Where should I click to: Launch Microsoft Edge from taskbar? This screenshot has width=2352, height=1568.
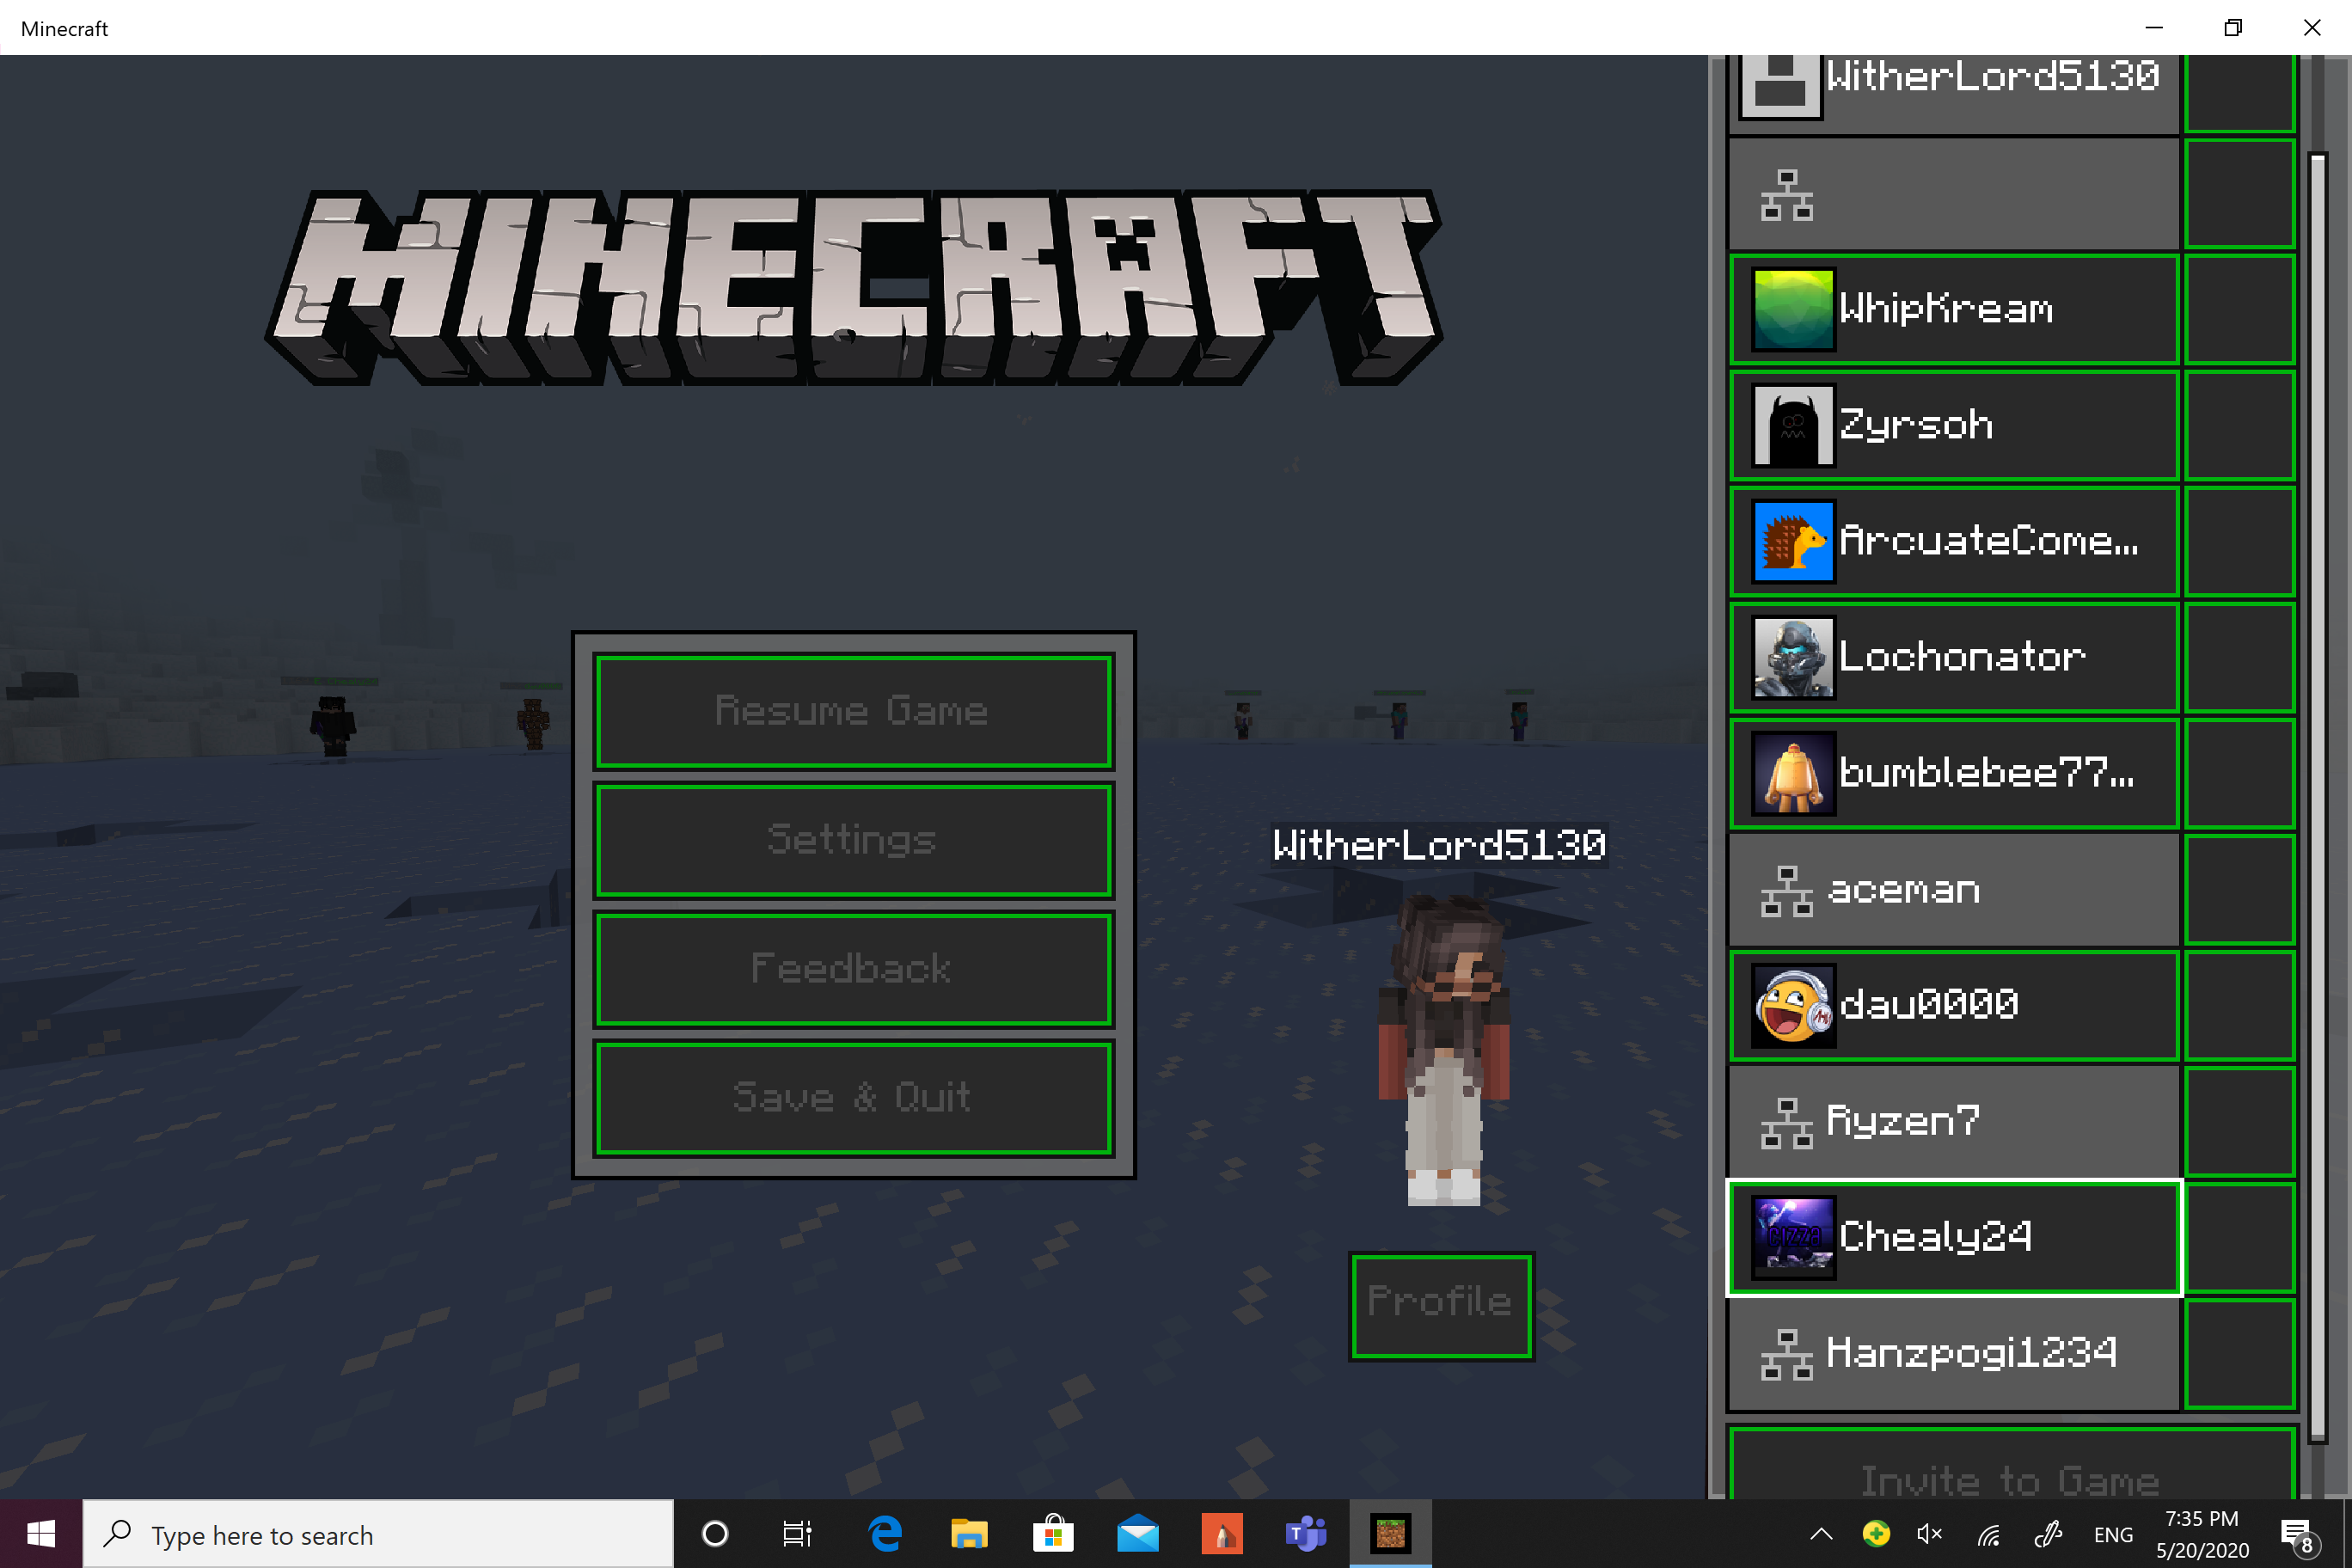[x=885, y=1534]
